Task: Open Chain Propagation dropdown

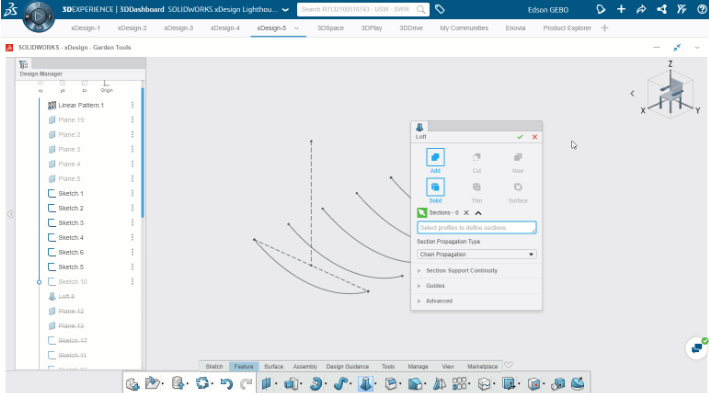Action: (477, 254)
